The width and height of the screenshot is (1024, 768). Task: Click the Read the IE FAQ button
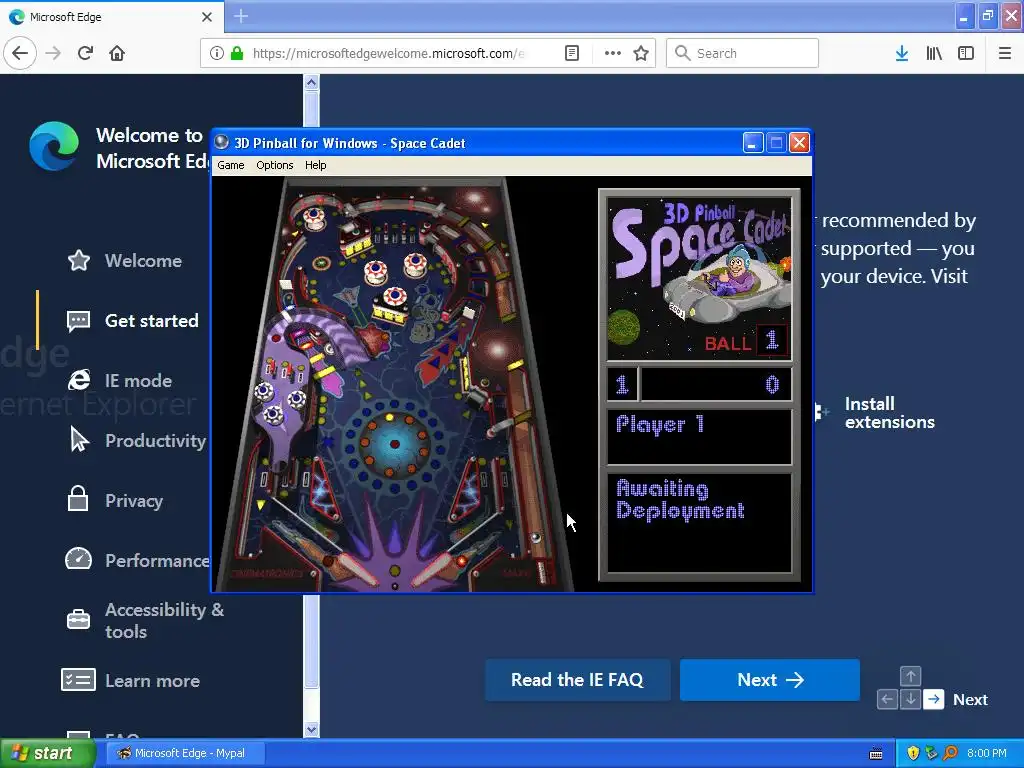(577, 680)
